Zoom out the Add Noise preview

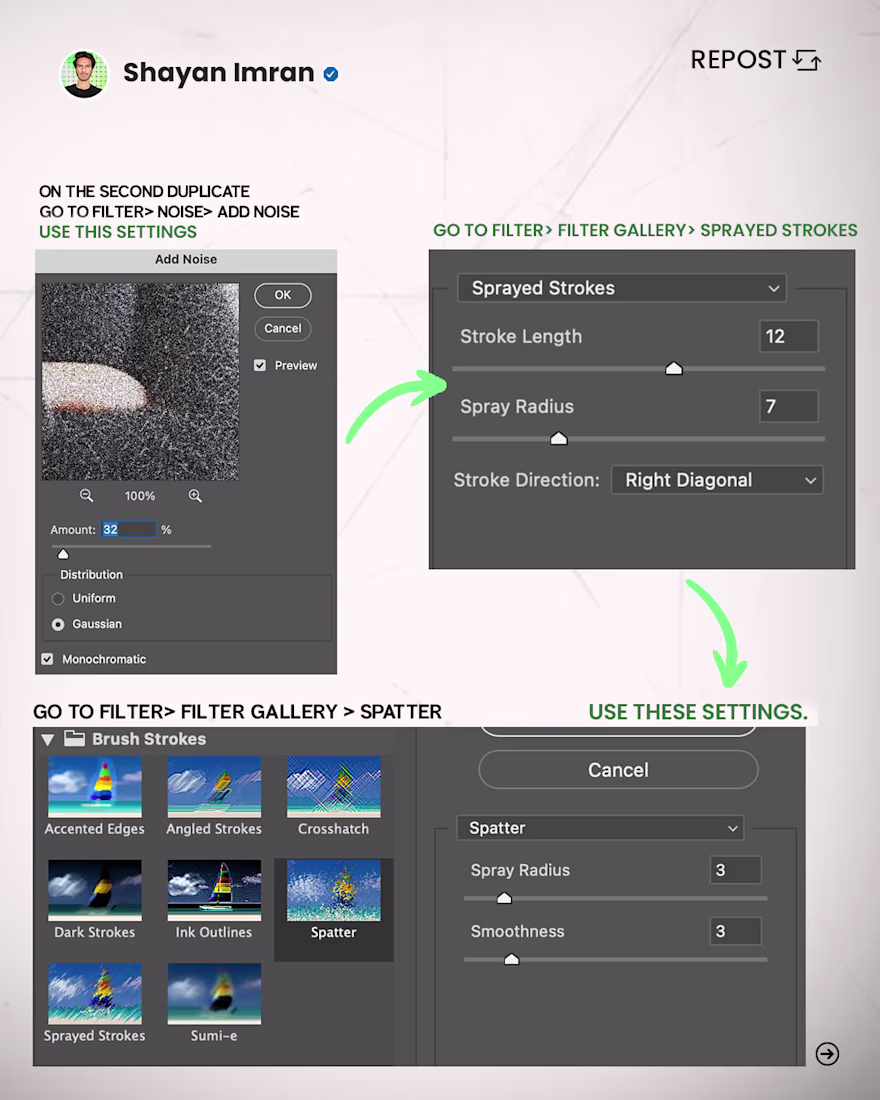[86, 495]
